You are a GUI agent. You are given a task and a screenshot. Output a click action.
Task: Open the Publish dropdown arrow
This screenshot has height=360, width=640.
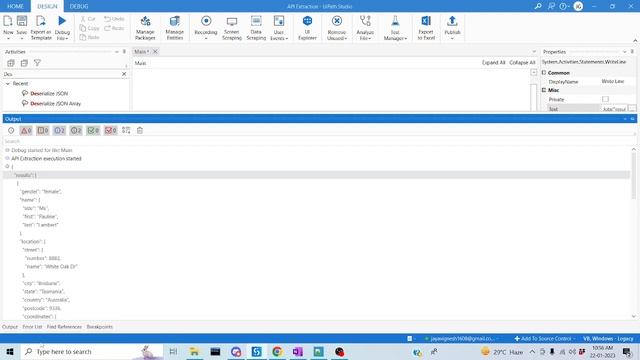452,39
